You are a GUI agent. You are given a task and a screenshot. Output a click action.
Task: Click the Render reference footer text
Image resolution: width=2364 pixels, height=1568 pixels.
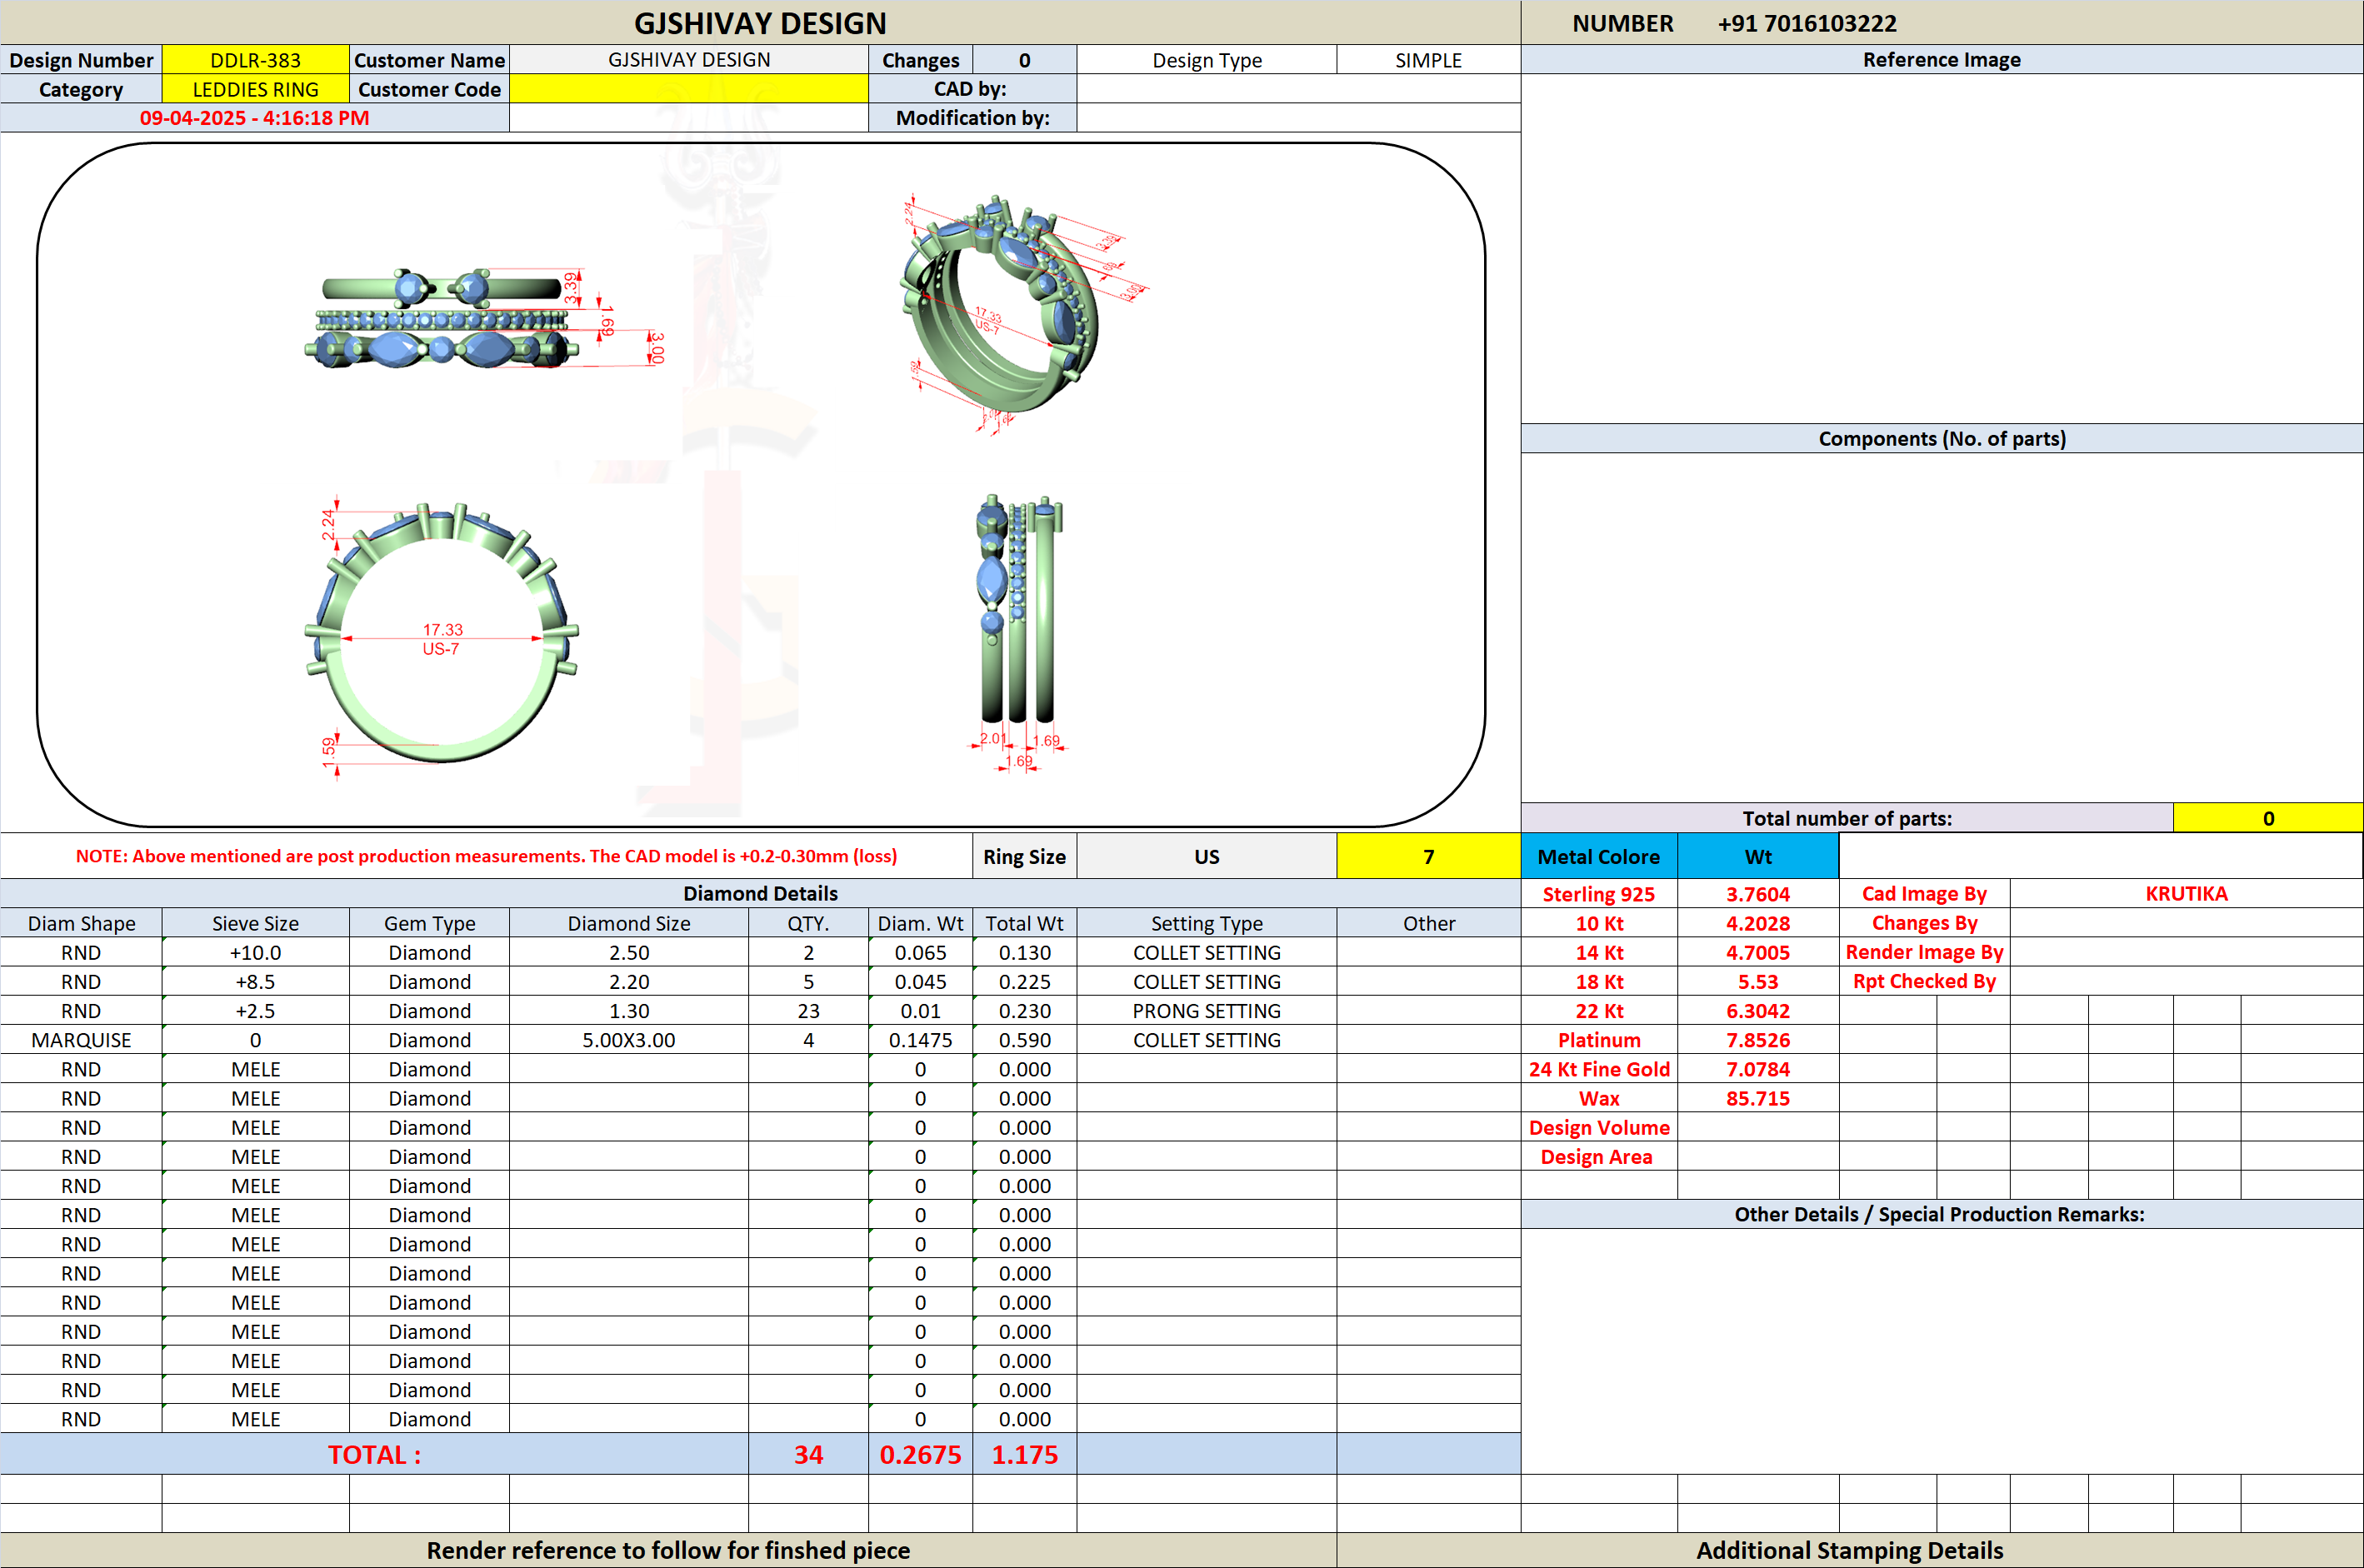pos(668,1550)
